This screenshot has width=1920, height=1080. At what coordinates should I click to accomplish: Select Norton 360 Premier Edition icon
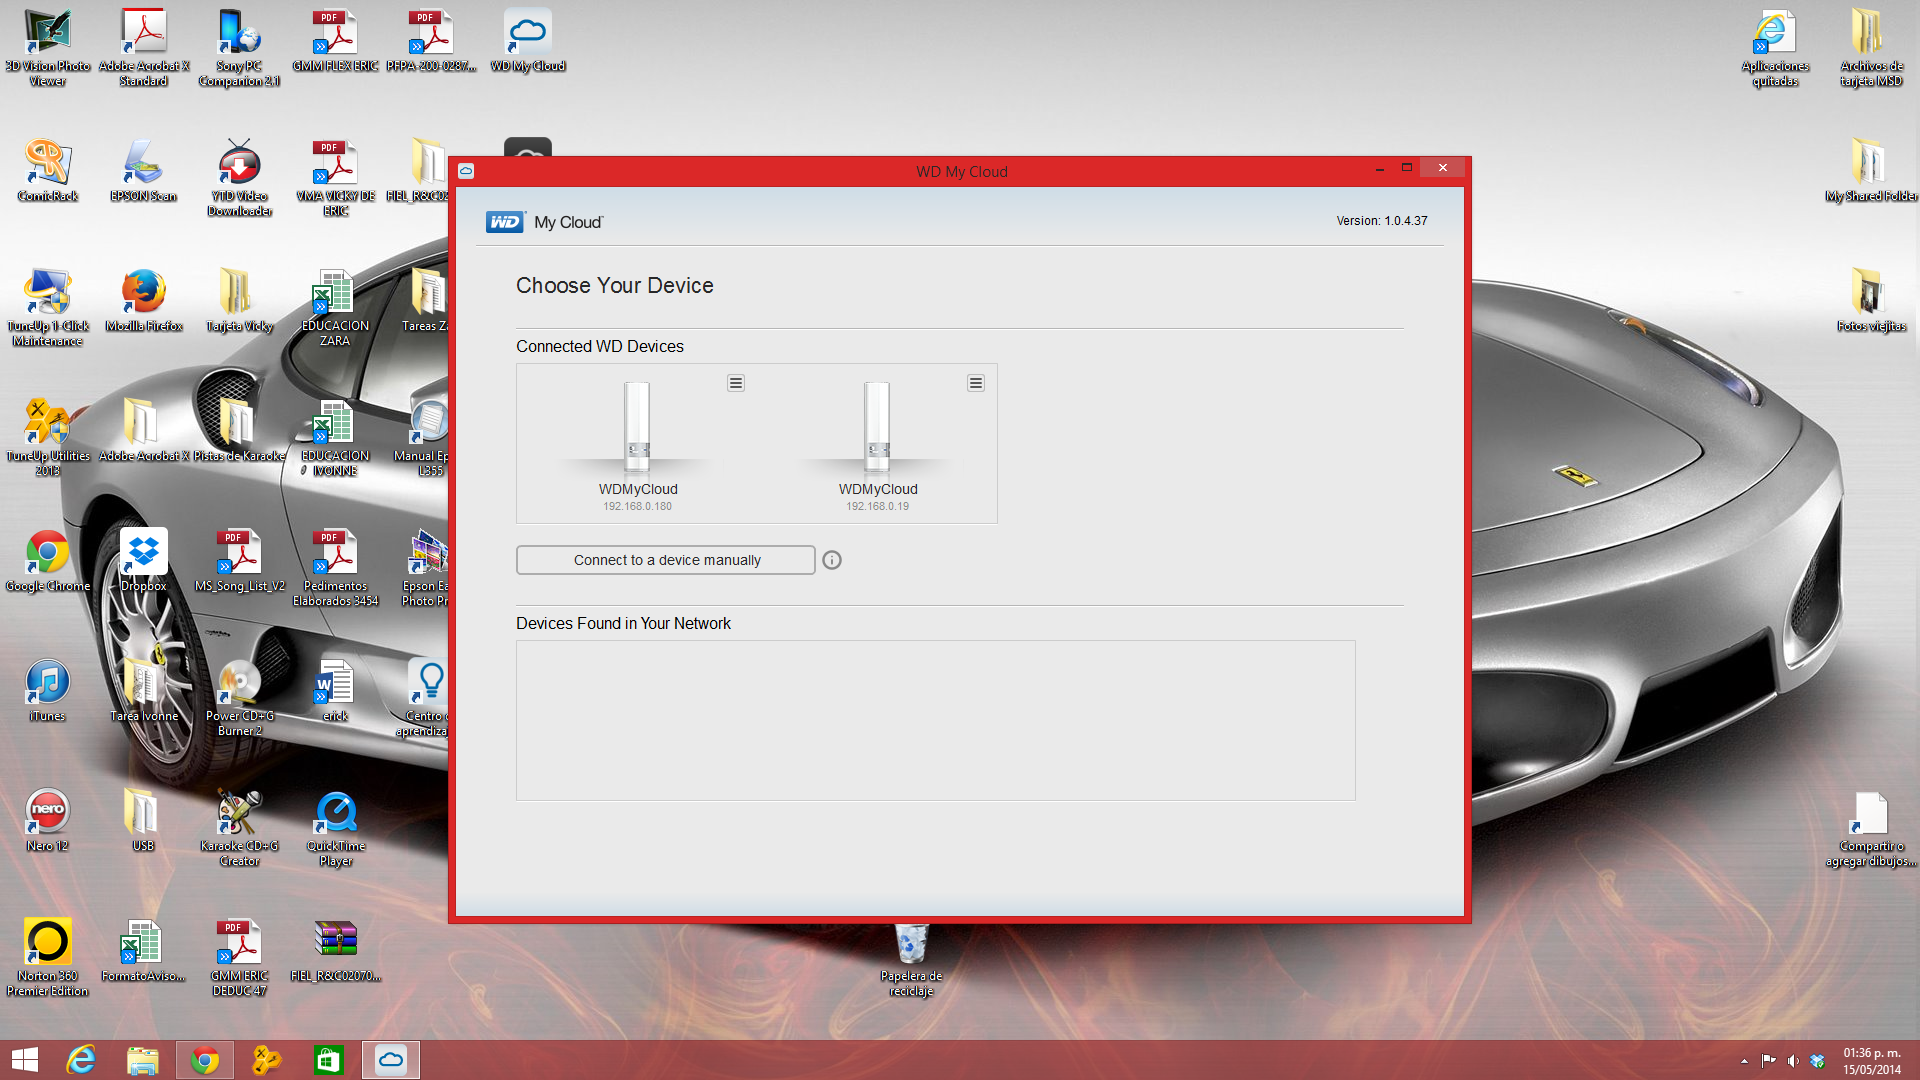pos(48,957)
